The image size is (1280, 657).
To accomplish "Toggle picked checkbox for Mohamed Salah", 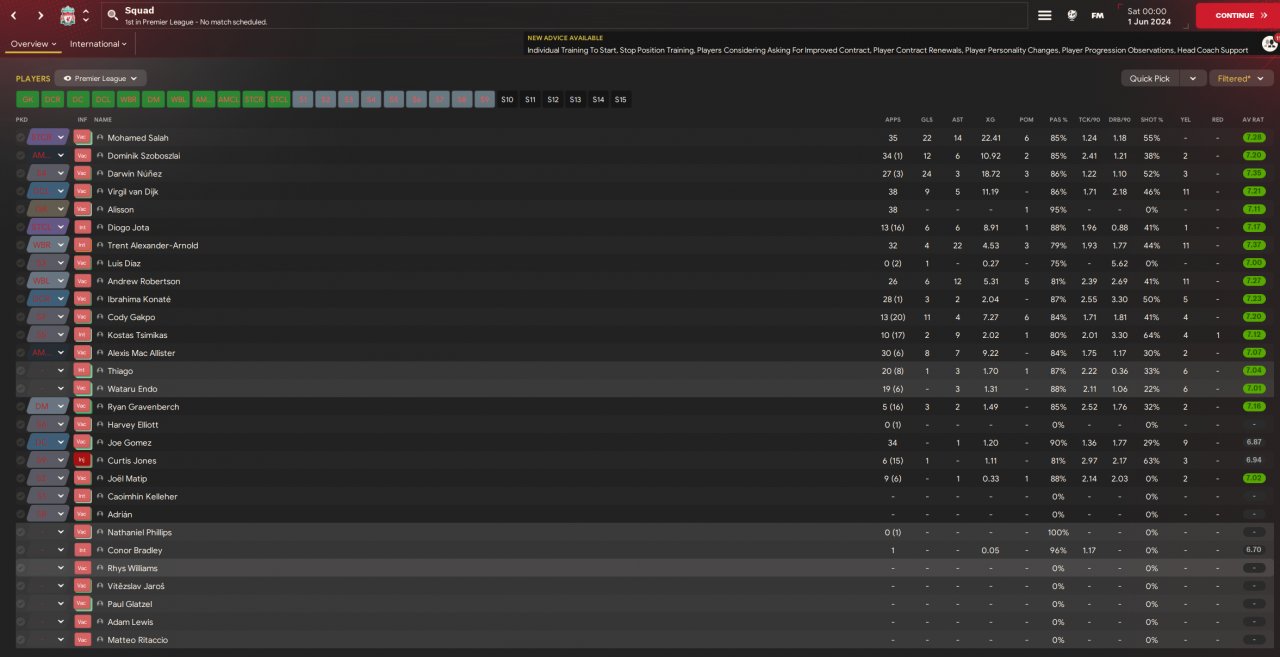I will (x=21, y=138).
